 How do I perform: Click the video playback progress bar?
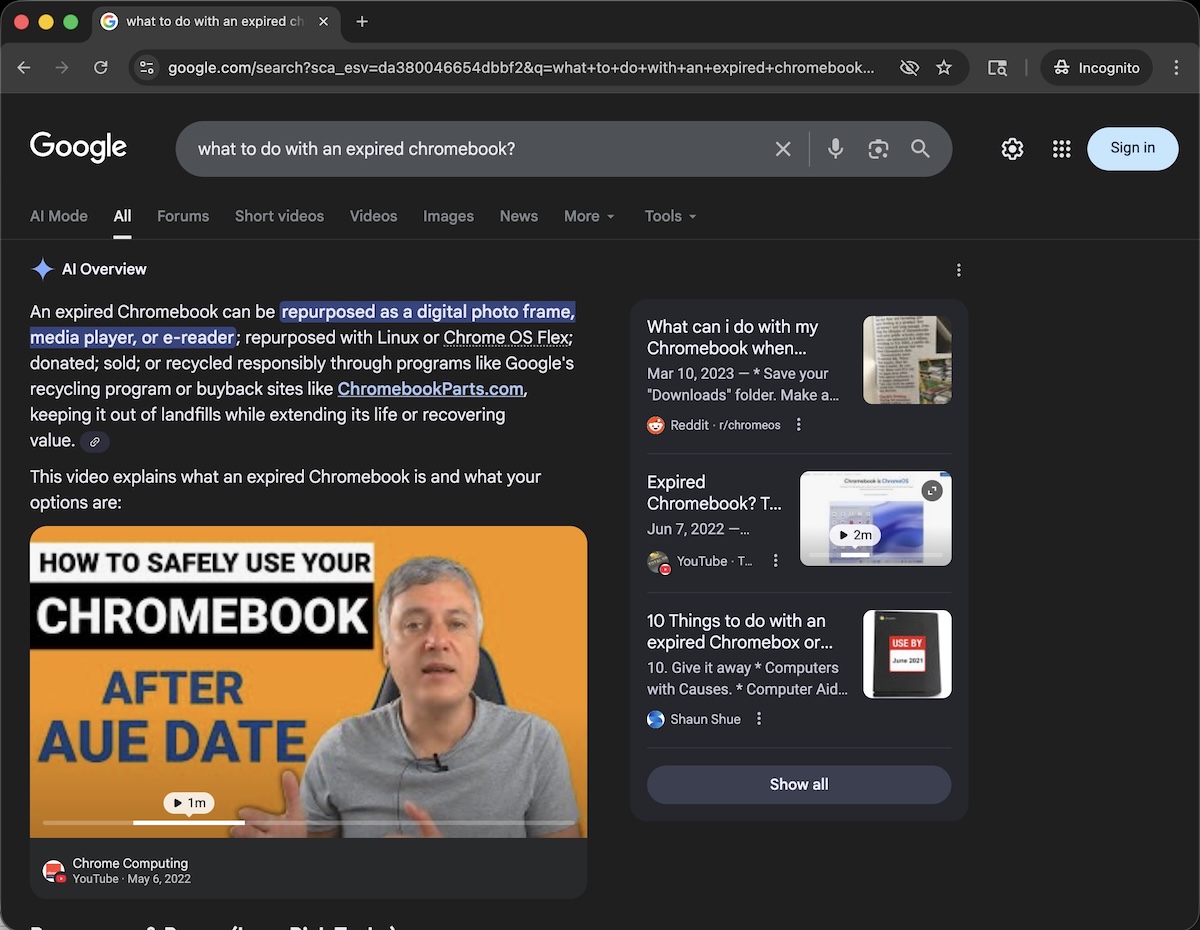pyautogui.click(x=309, y=822)
